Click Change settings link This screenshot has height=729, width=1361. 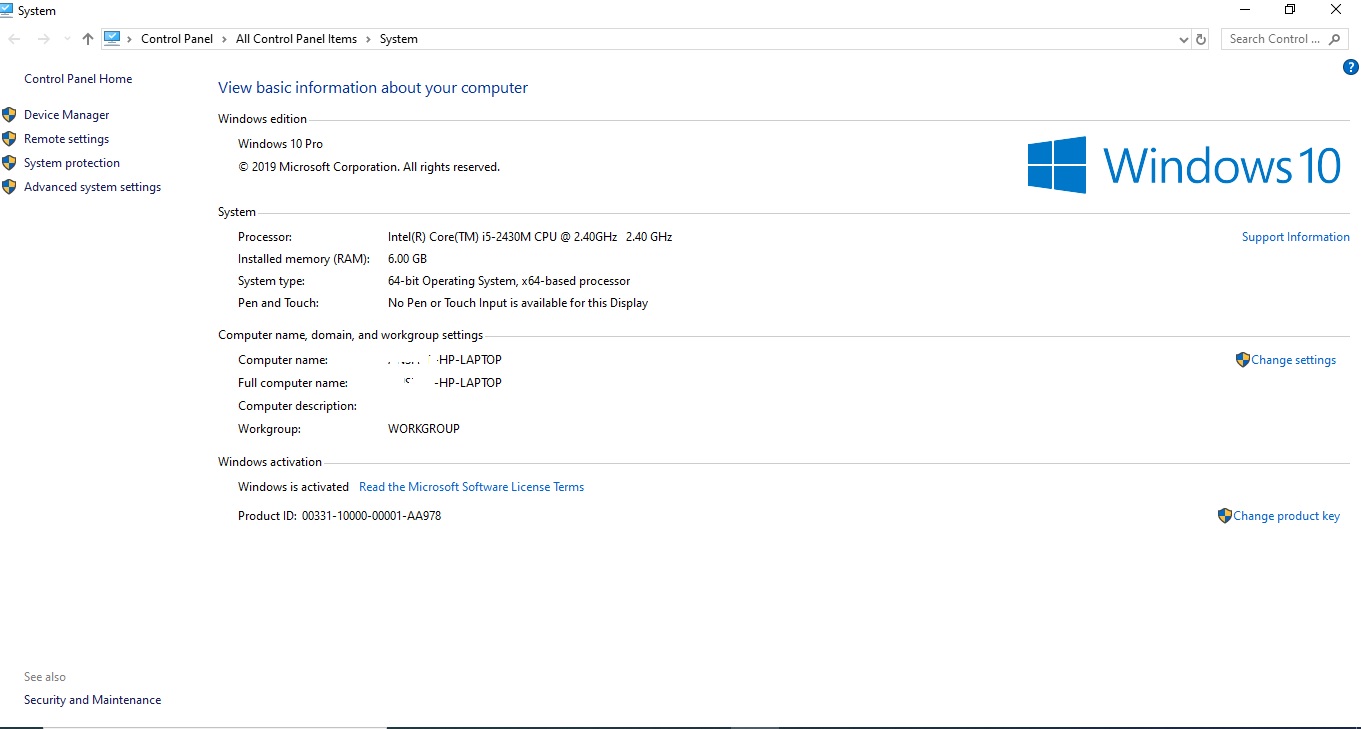coord(1293,360)
